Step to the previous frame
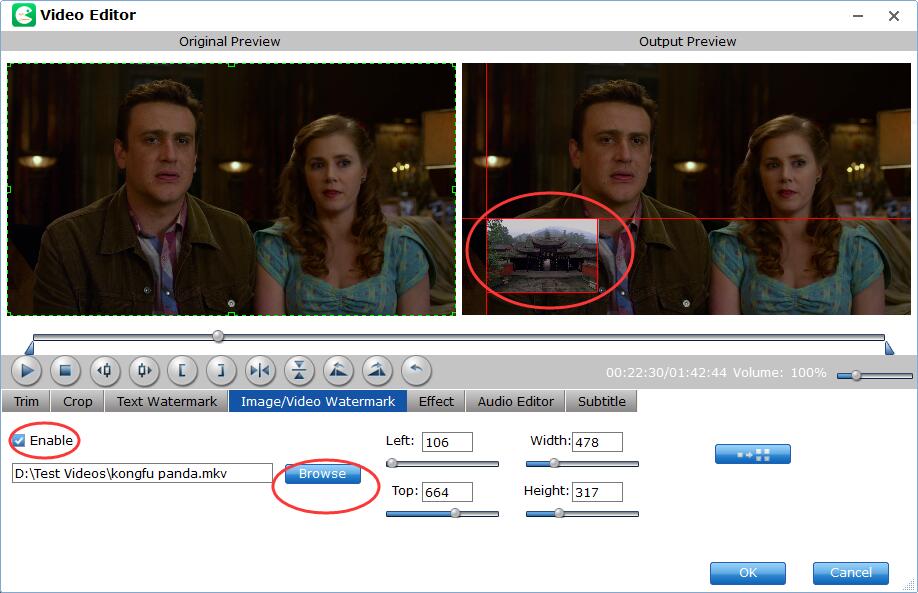 tap(105, 371)
